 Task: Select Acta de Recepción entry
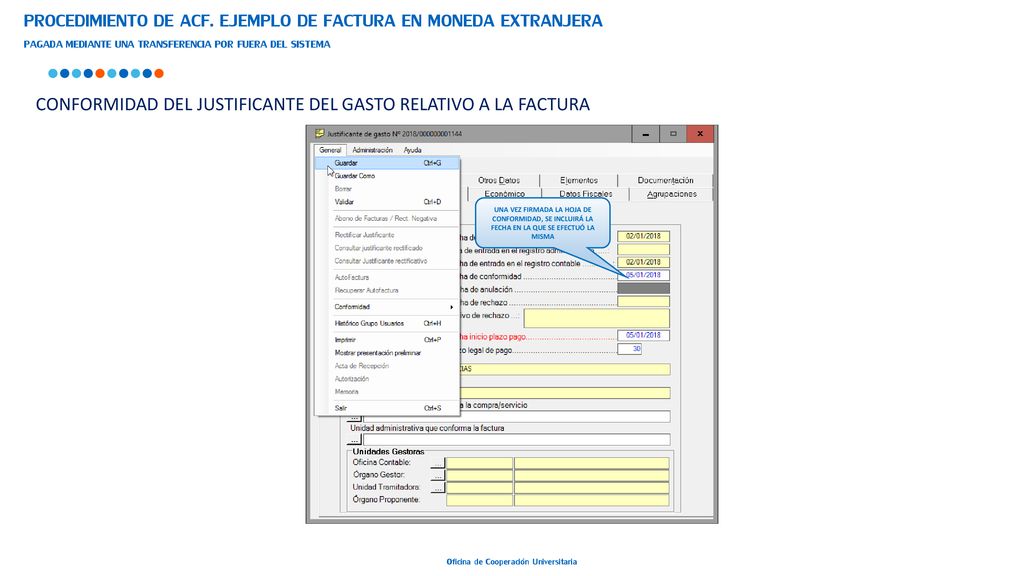(387, 366)
